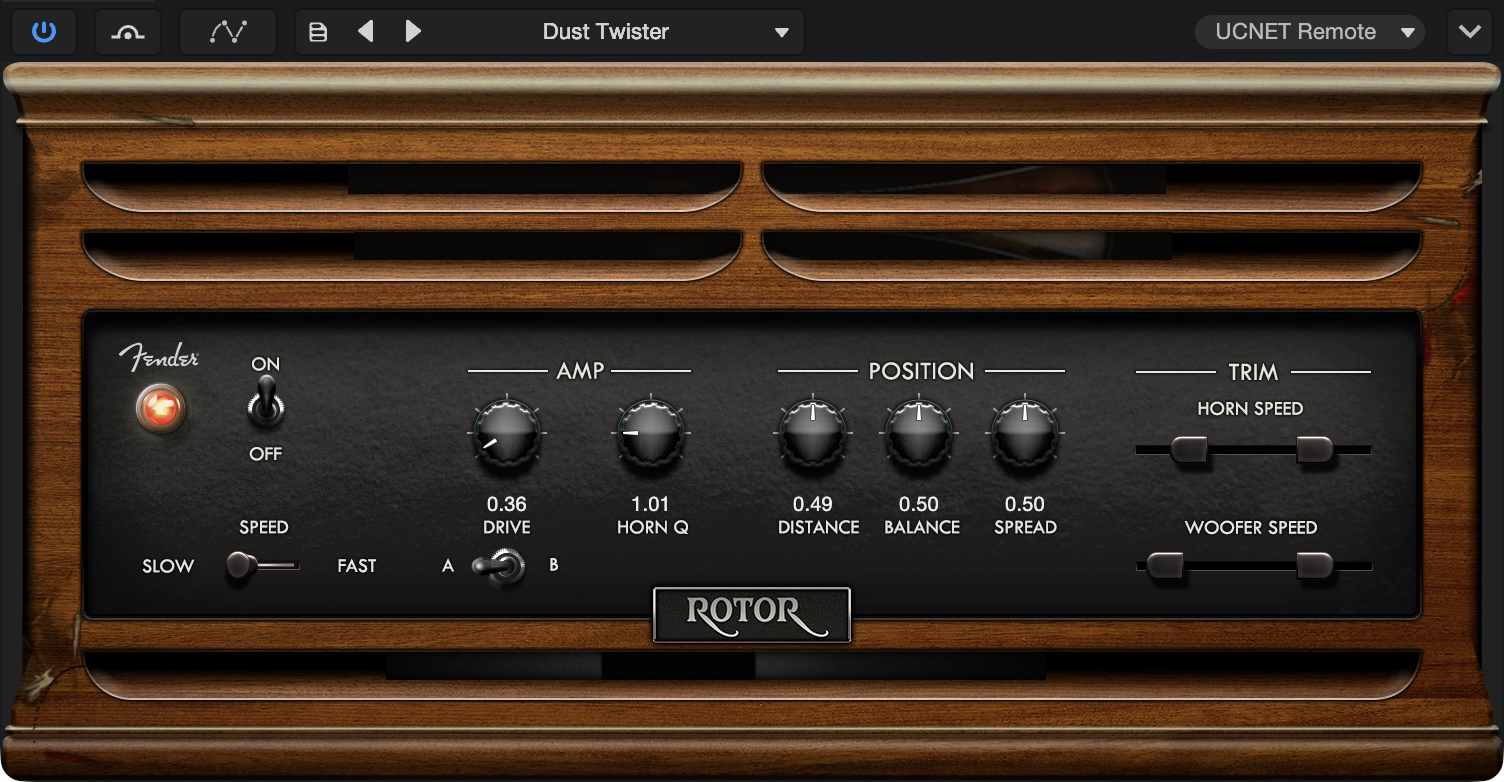Click the right Horn Speed slider handle
This screenshot has height=782, width=1504.
coord(1315,450)
